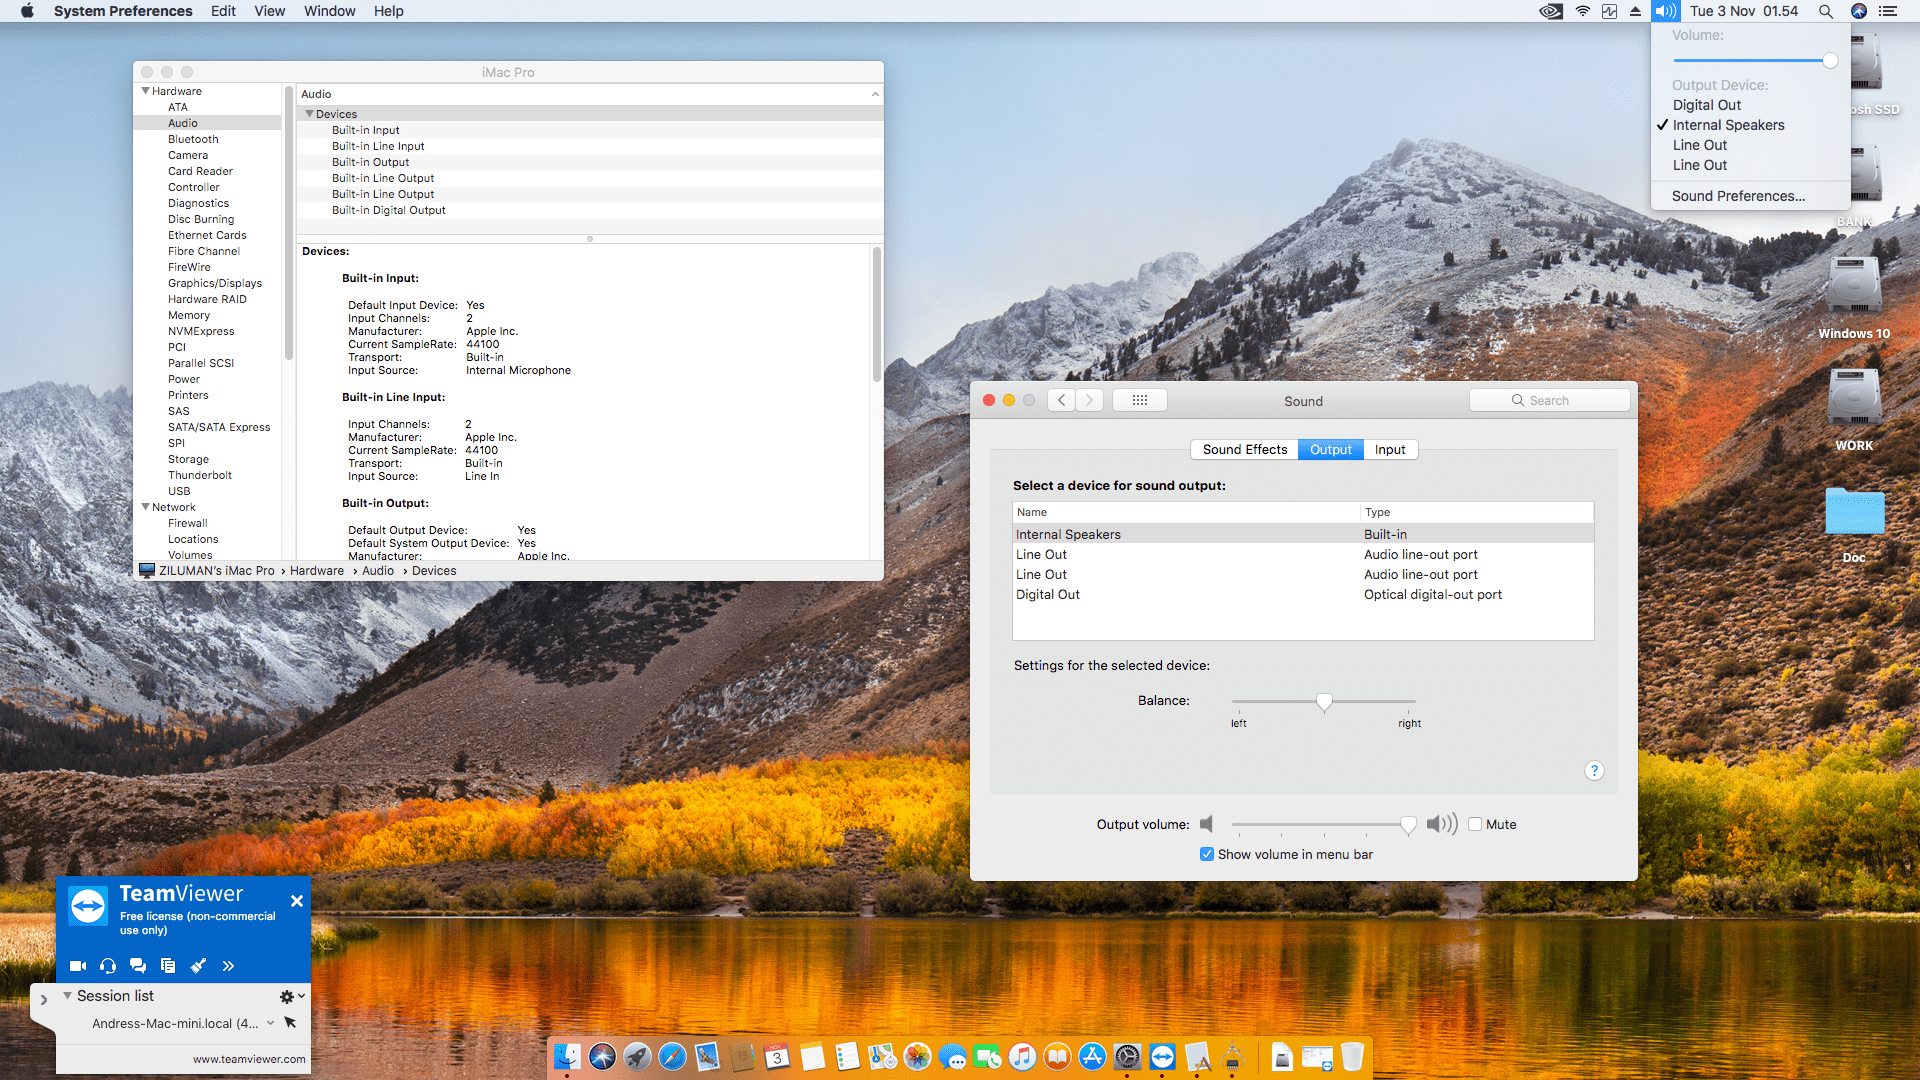This screenshot has height=1080, width=1920.
Task: Click the help question mark button
Action: (x=1594, y=771)
